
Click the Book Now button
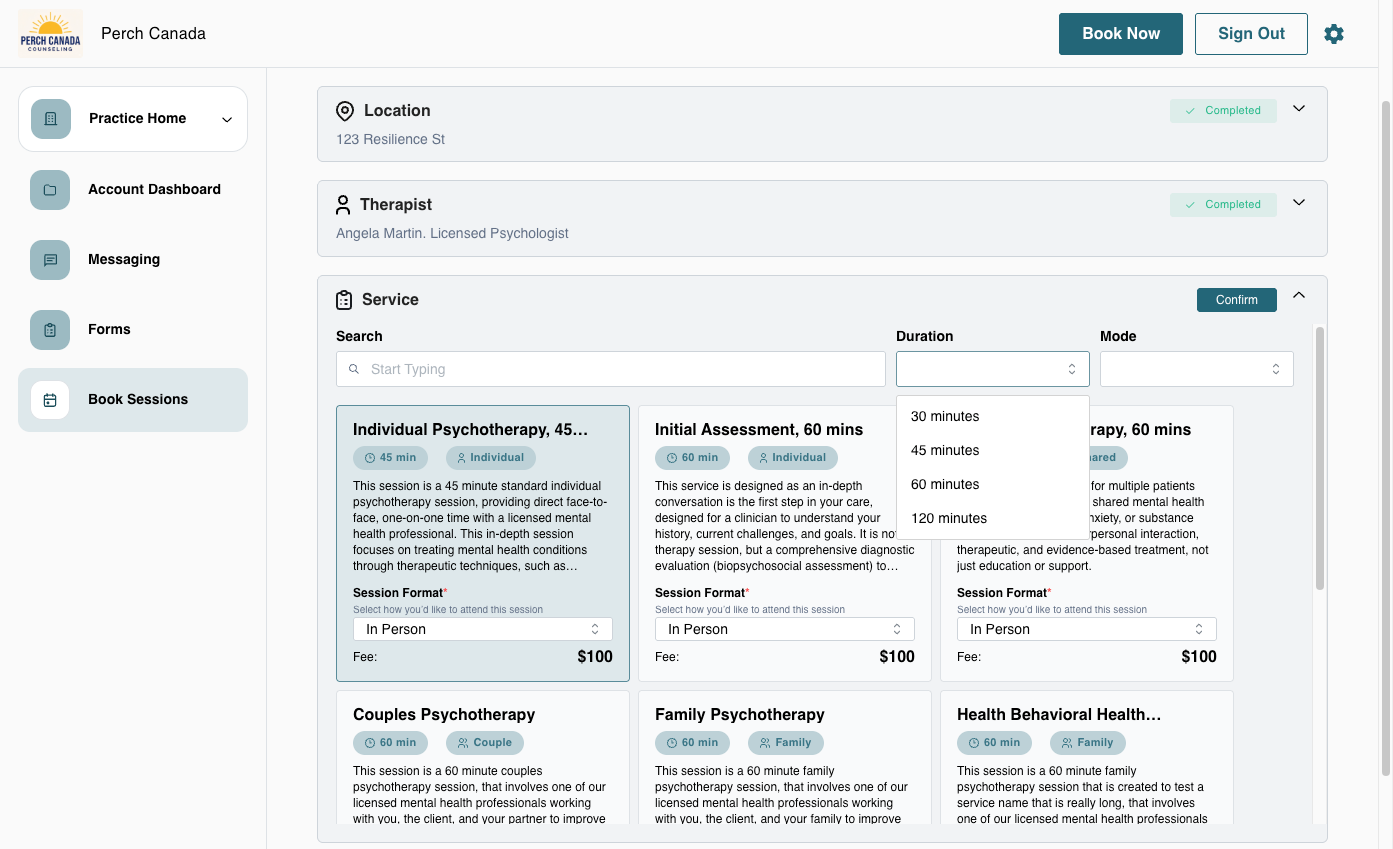click(x=1121, y=34)
